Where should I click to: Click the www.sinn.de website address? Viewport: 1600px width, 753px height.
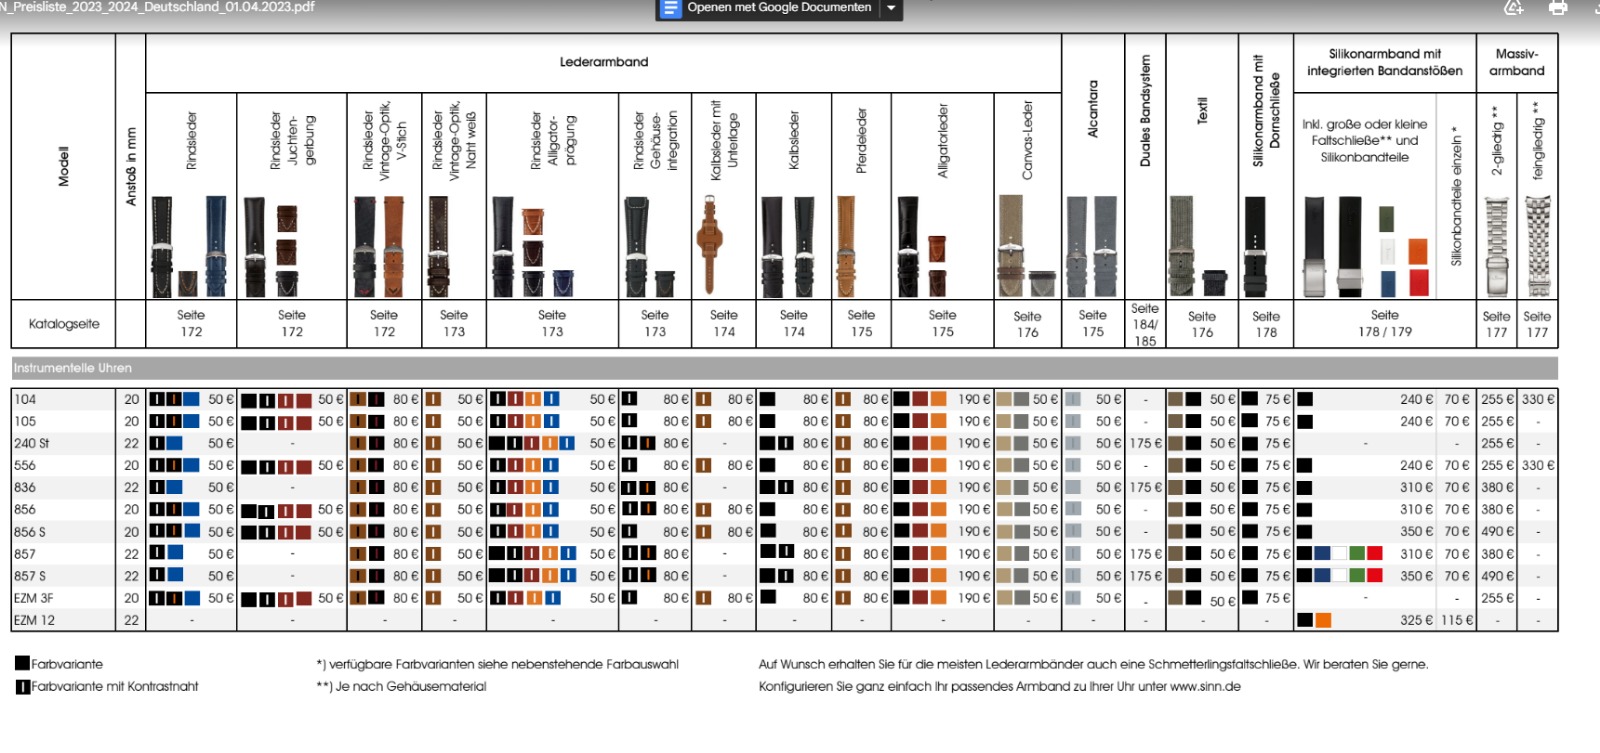[x=1205, y=686]
